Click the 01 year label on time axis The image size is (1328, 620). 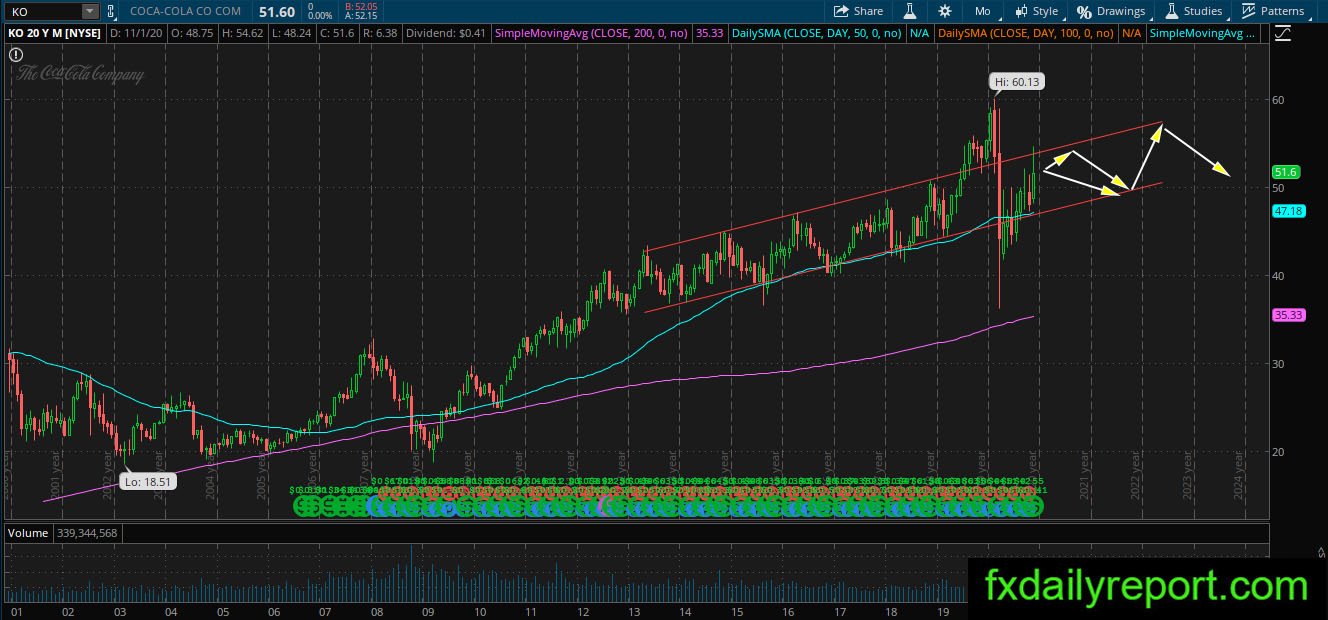click(15, 612)
